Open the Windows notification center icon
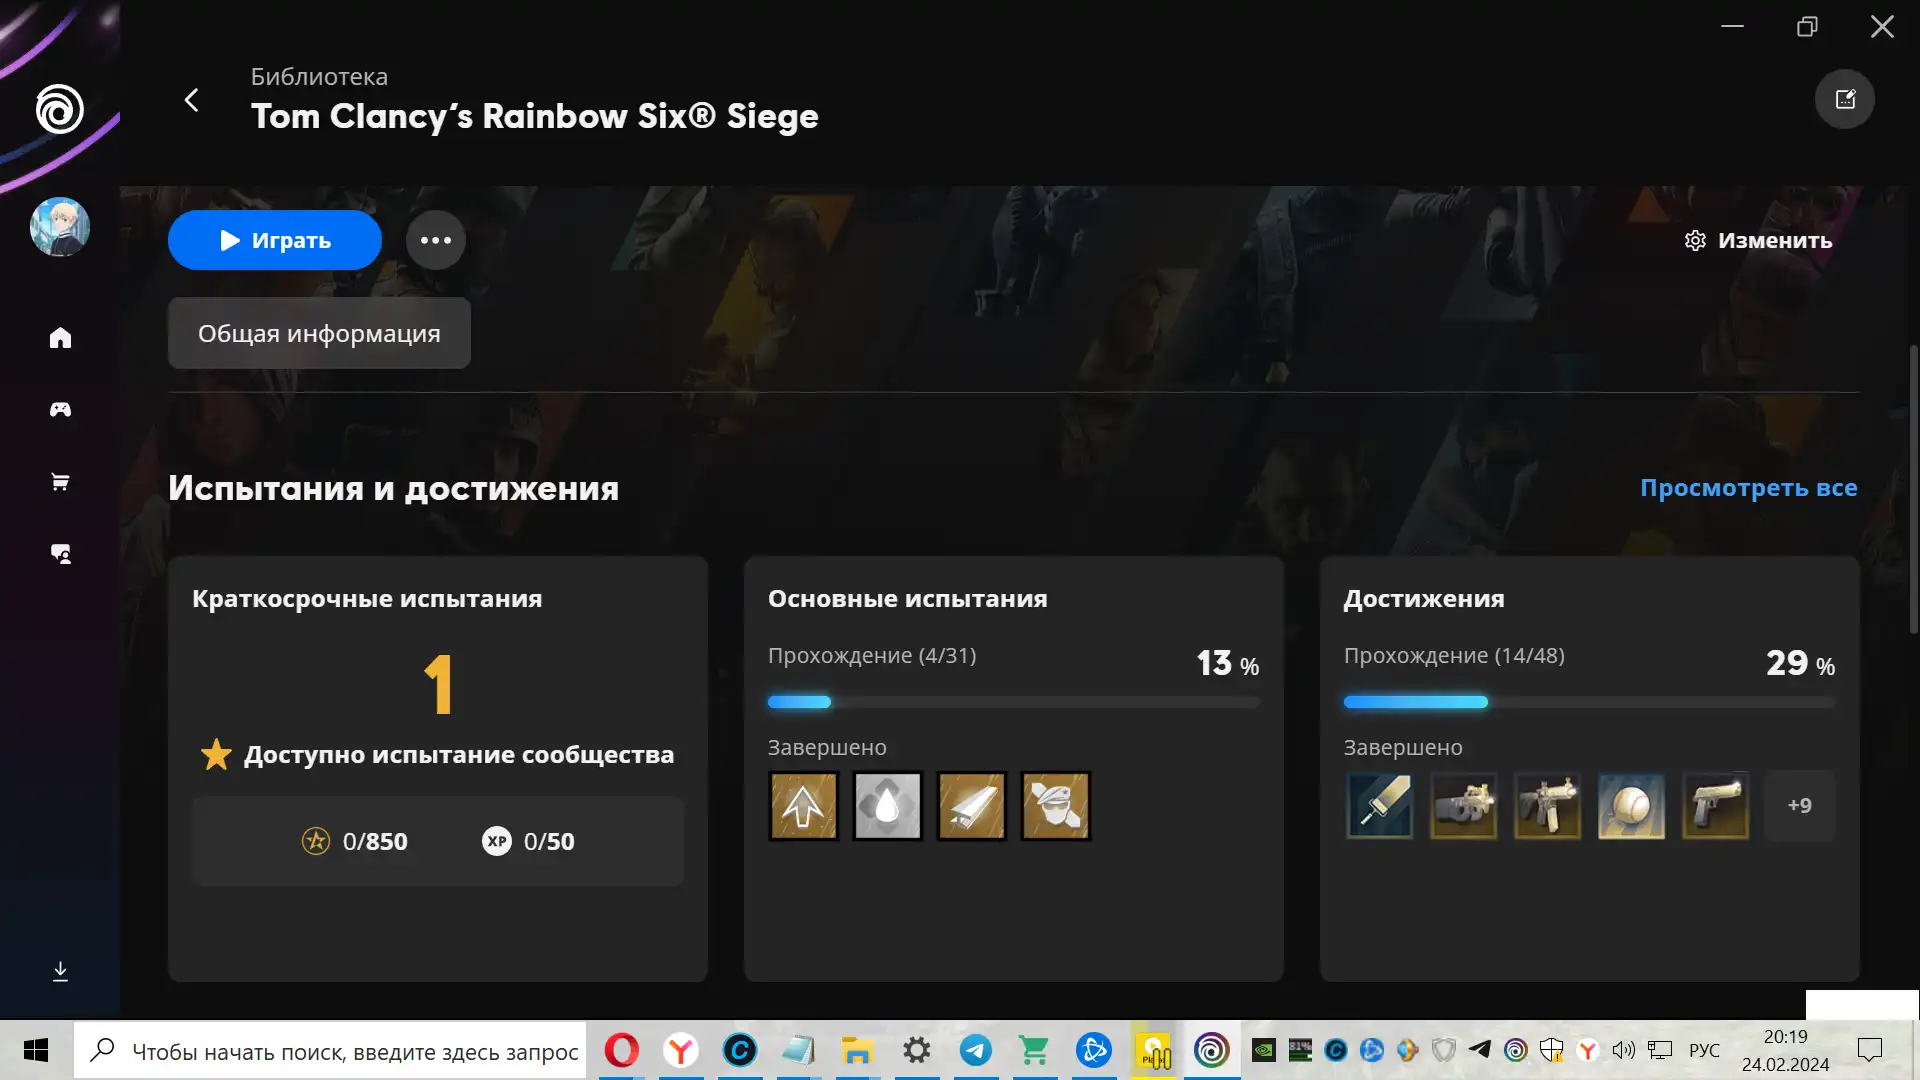This screenshot has height=1080, width=1920. coord(1870,1050)
